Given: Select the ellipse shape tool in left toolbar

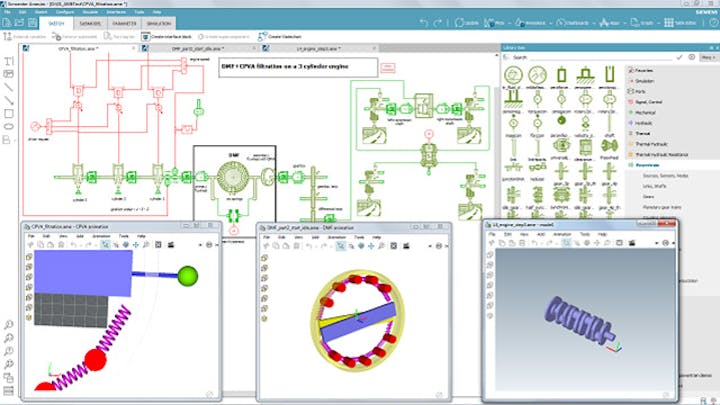Looking at the screenshot, I should click(9, 126).
